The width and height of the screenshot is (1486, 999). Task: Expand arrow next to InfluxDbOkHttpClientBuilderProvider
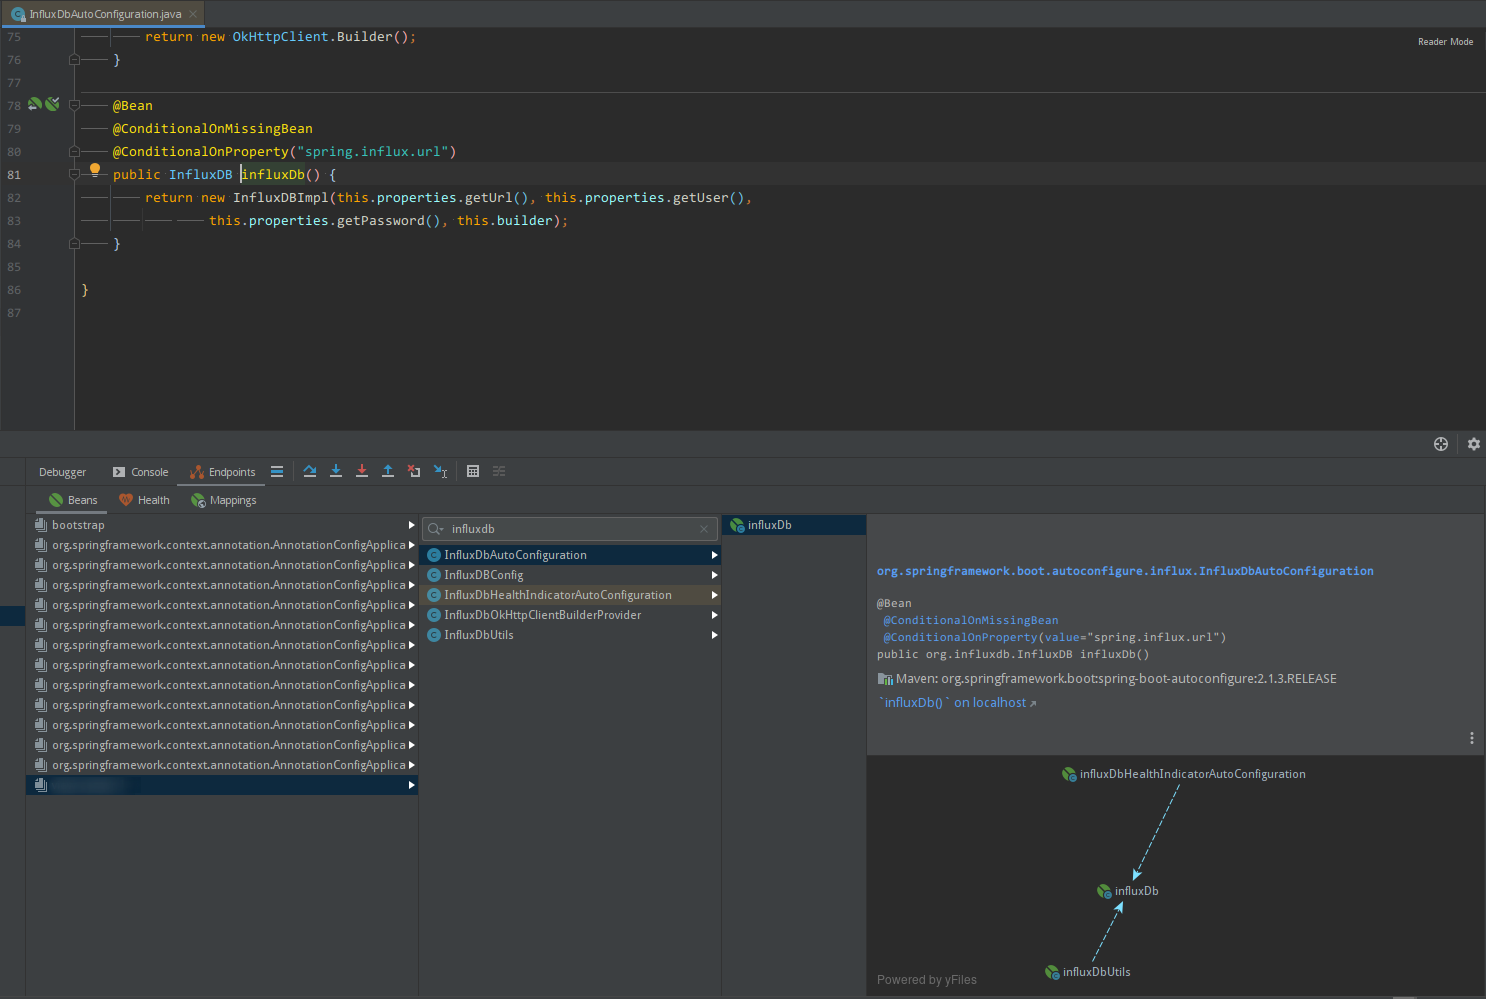pyautogui.click(x=714, y=615)
